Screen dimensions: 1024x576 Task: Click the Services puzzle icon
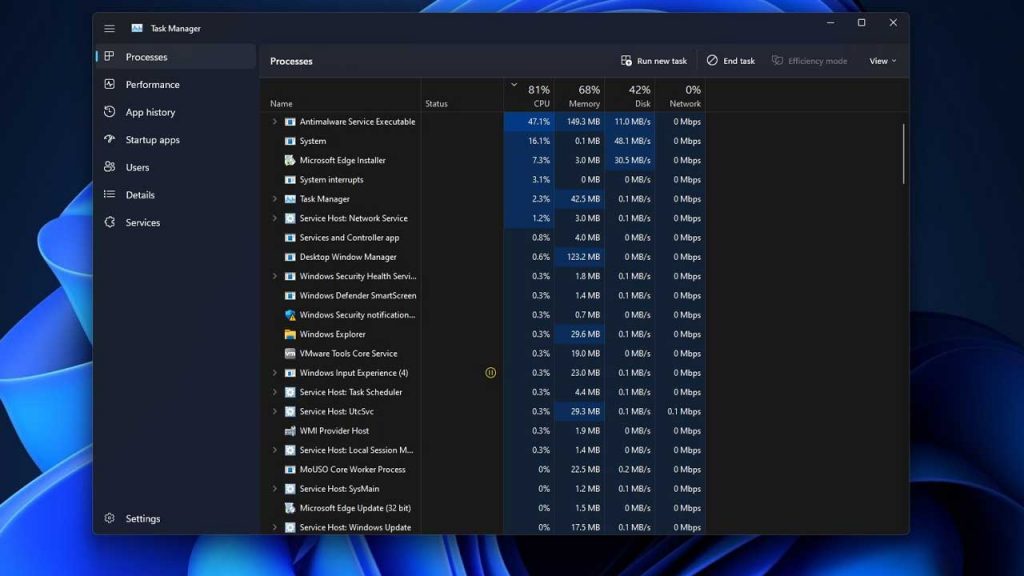[109, 222]
